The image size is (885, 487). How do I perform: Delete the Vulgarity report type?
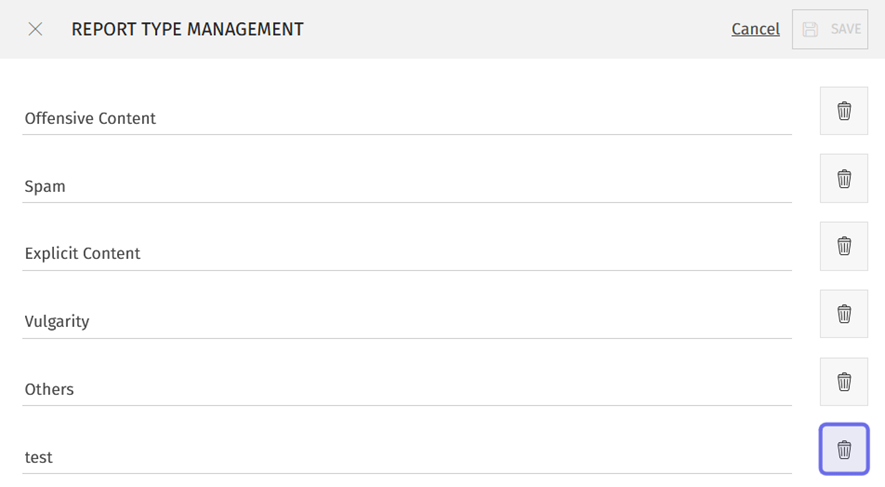tap(844, 314)
